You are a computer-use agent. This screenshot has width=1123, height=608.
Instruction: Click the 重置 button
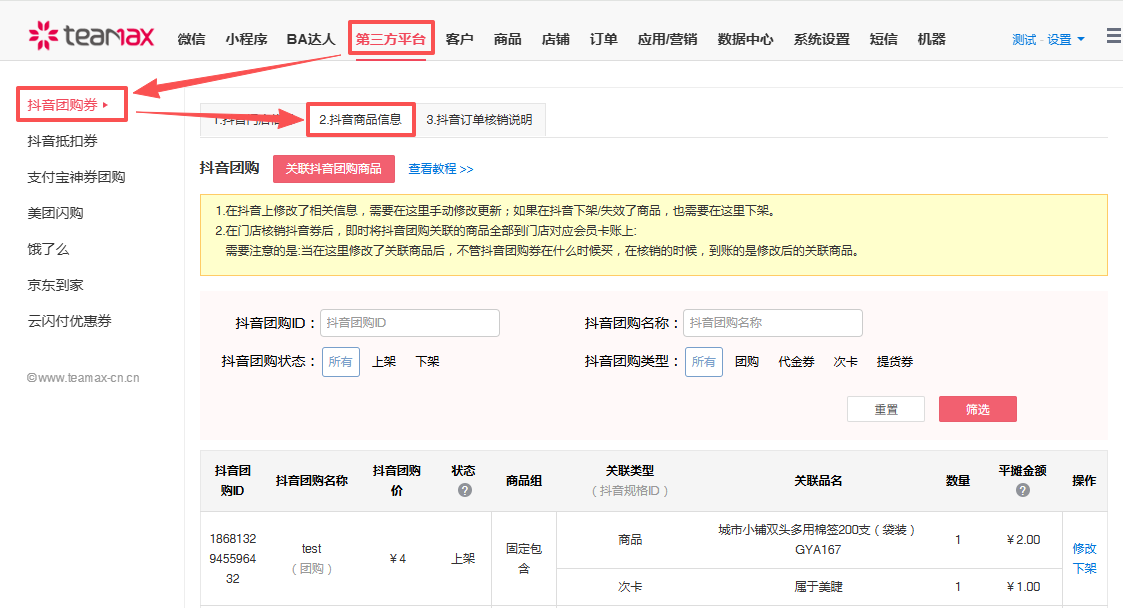886,409
